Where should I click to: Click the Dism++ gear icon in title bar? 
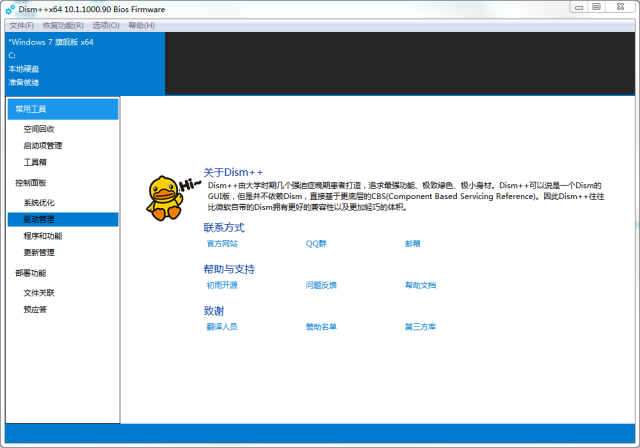[x=10, y=9]
